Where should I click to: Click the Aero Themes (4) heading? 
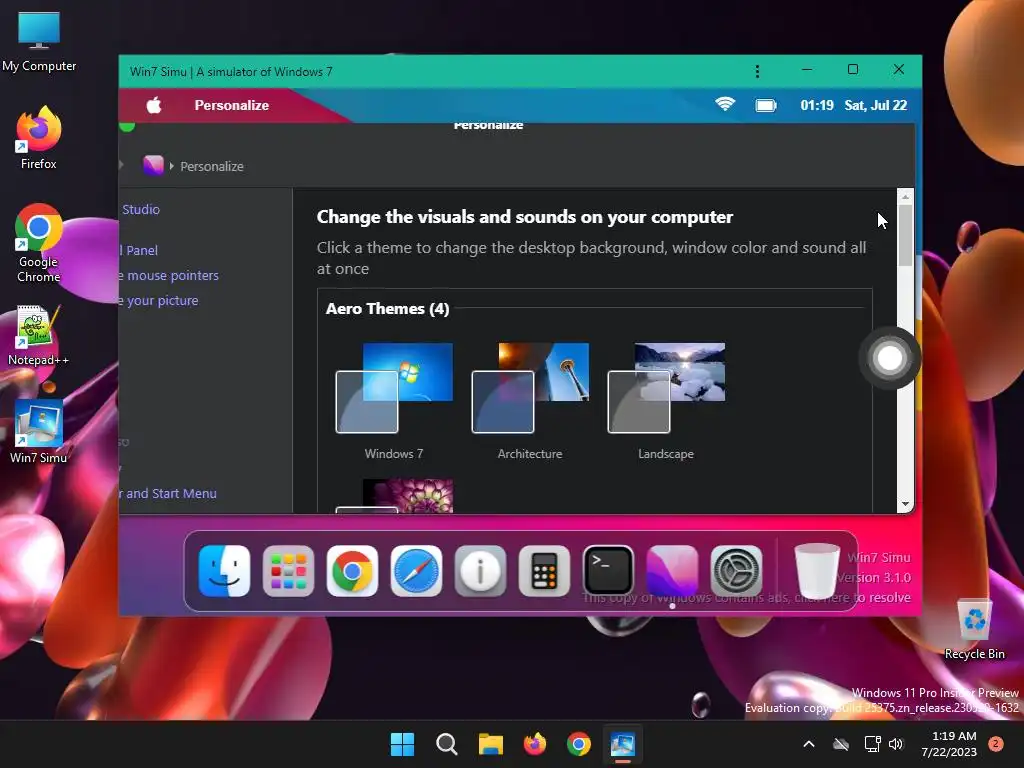click(387, 308)
